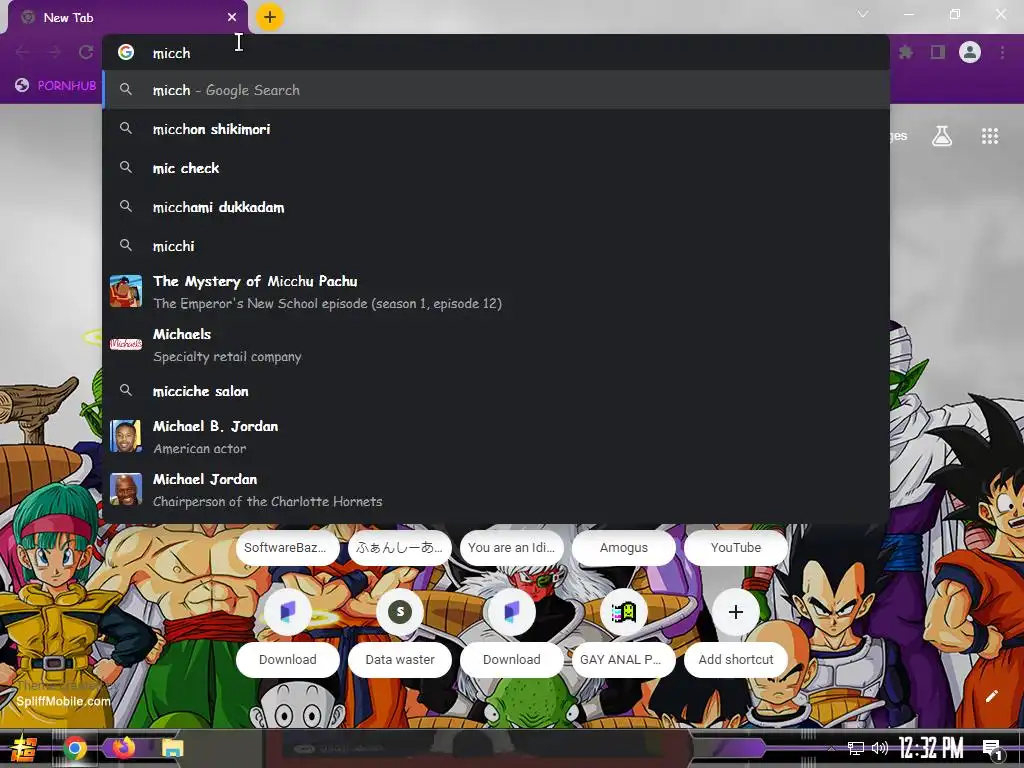Open SoftwareBaz... shortcut
Image resolution: width=1024 pixels, height=768 pixels.
pyautogui.click(x=287, y=548)
